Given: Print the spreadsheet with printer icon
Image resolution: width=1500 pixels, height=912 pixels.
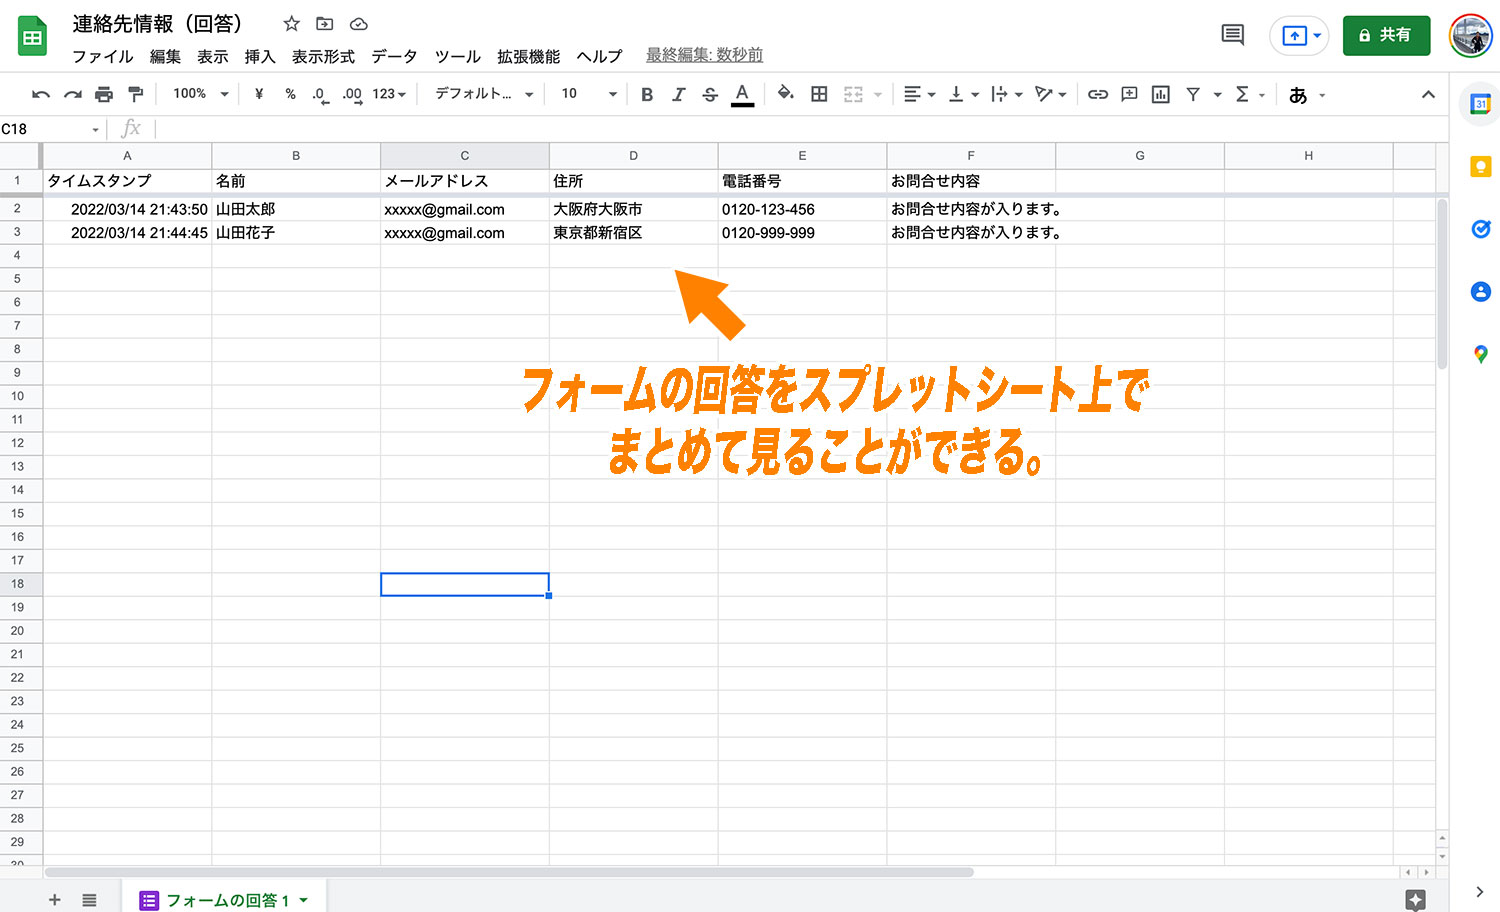Looking at the screenshot, I should 104,94.
